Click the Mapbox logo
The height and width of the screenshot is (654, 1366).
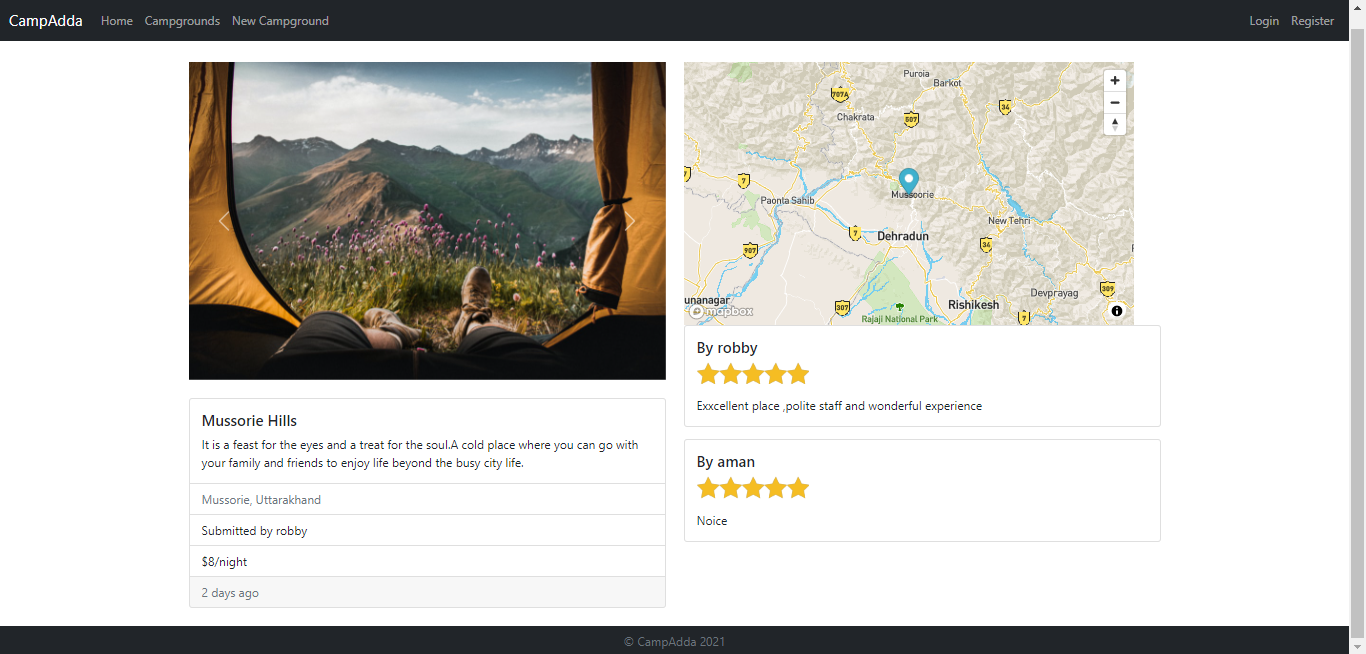(x=722, y=311)
